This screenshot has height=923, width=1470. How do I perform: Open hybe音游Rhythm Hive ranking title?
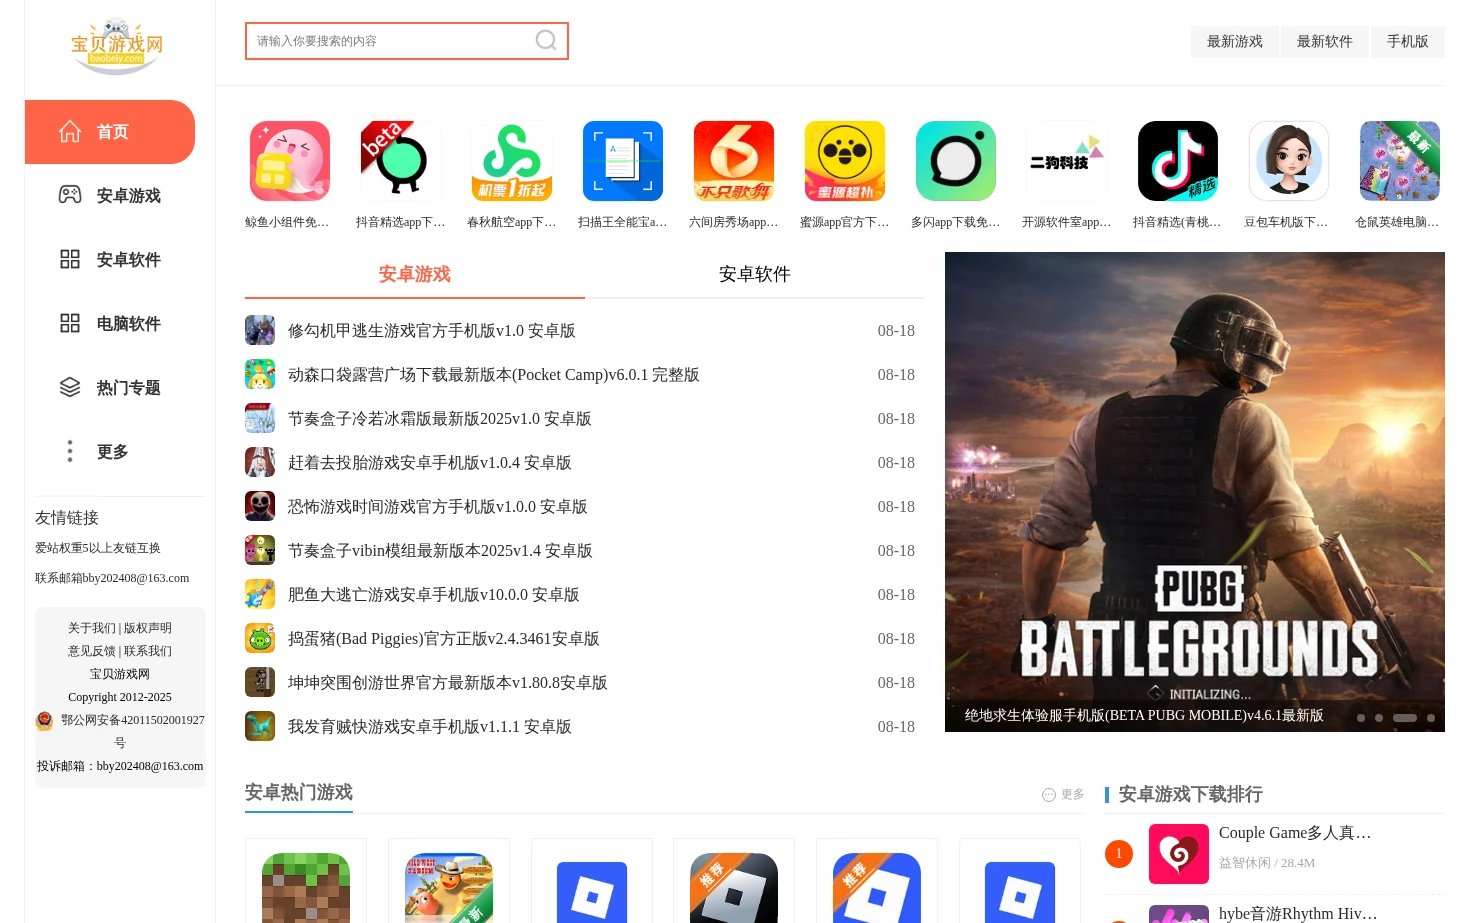point(1298,913)
